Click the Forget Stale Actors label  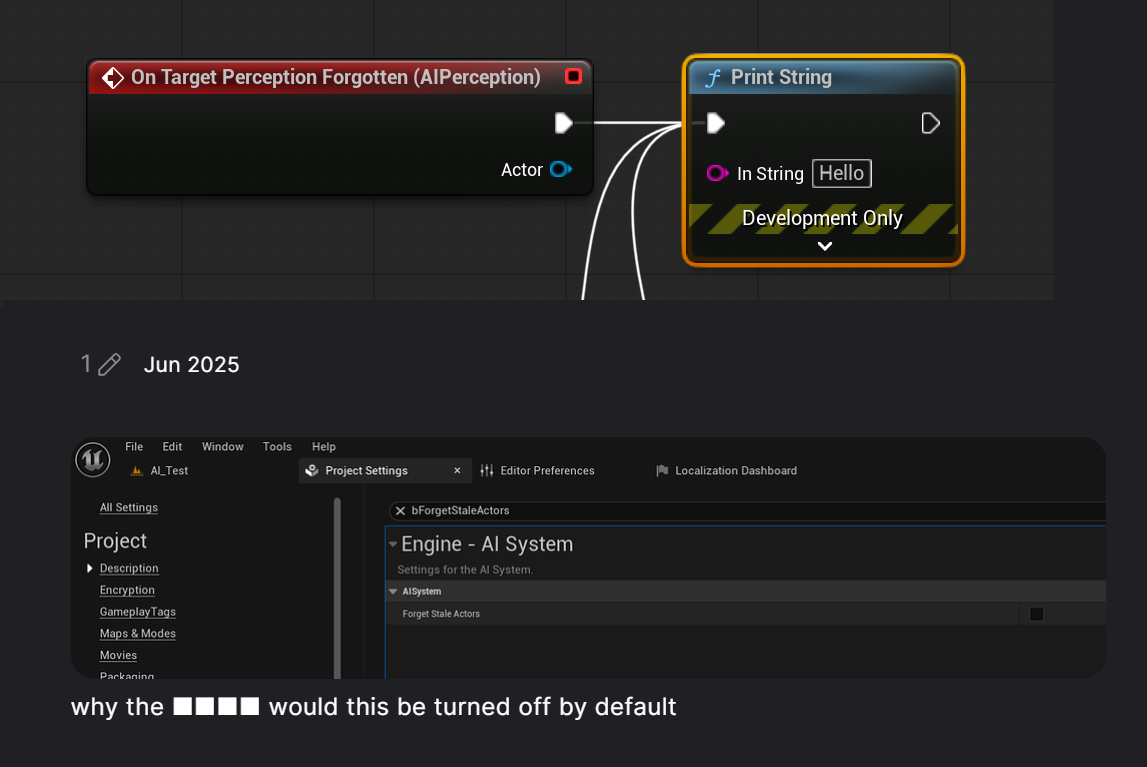tap(441, 614)
